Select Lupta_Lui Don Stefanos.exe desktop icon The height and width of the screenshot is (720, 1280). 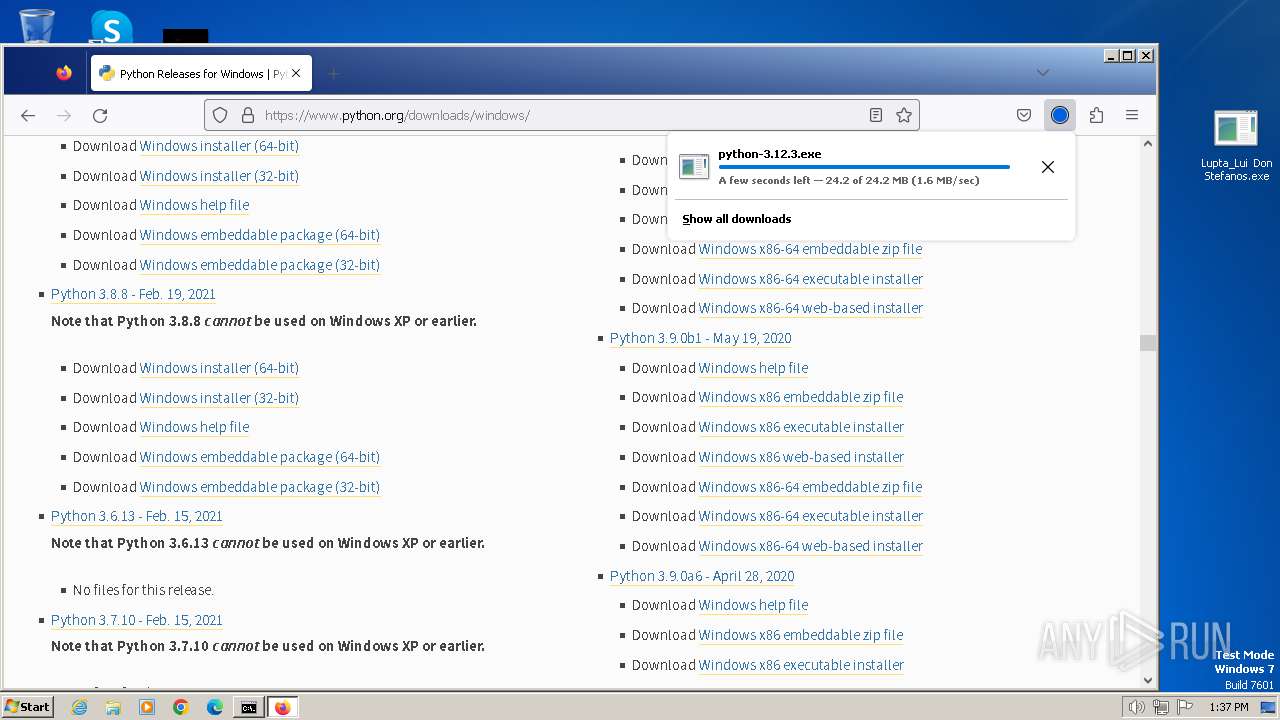coord(1236,146)
